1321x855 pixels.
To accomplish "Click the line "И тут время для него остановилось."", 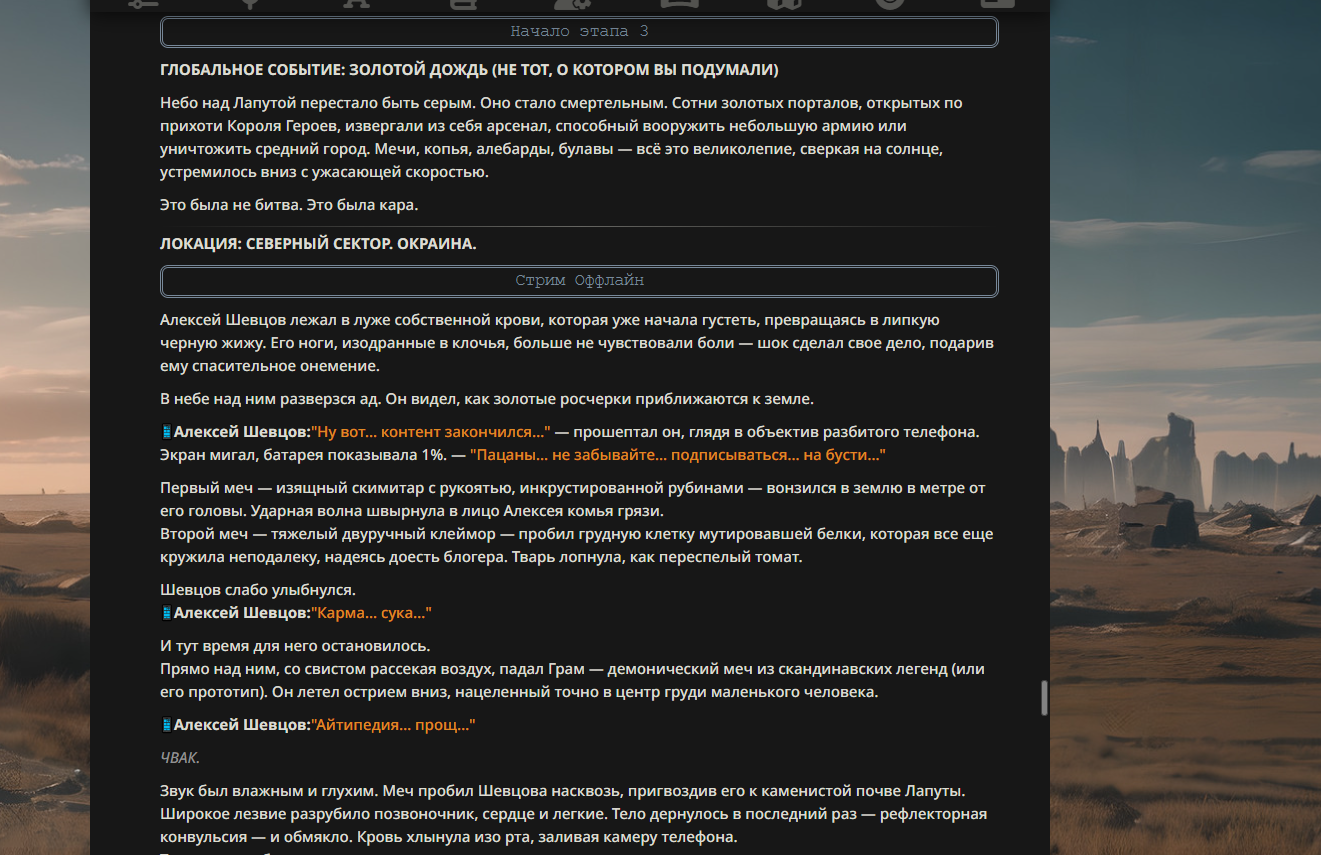I will pyautogui.click(x=295, y=646).
